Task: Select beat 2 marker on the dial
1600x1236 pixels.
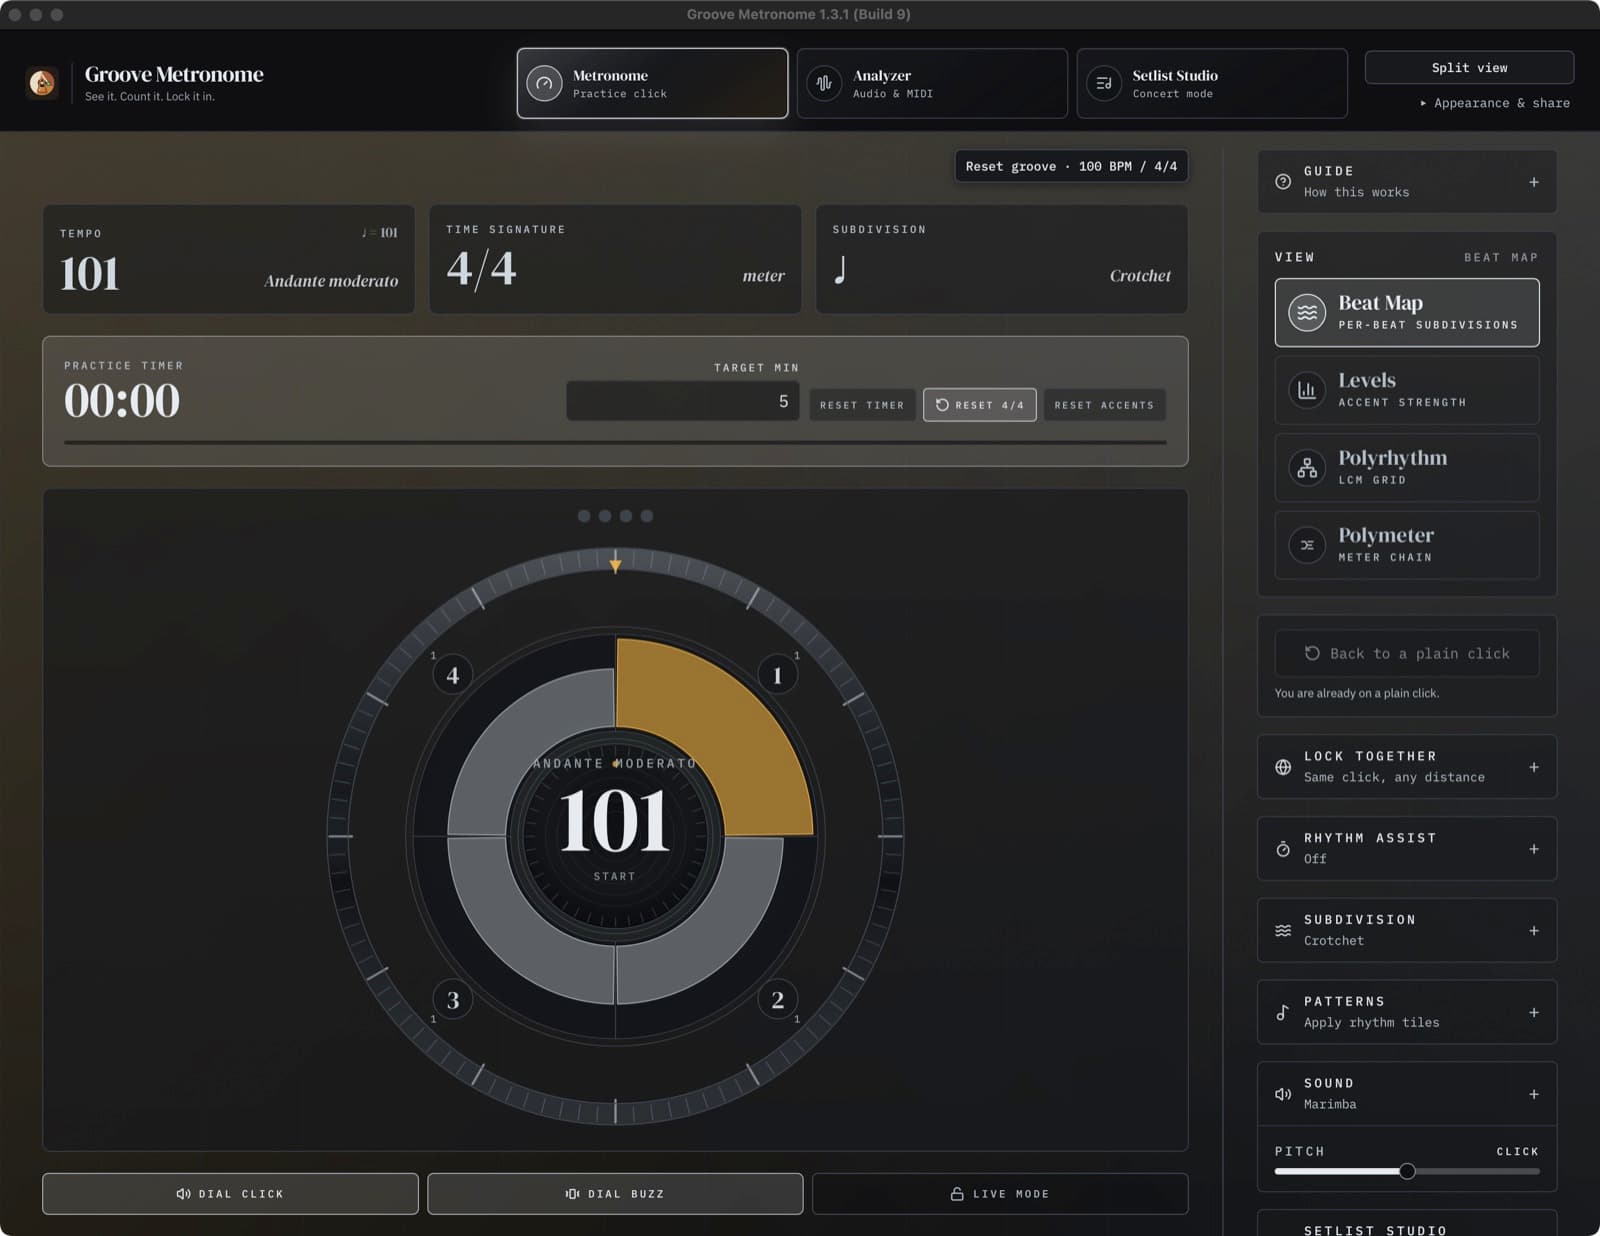Action: click(777, 1000)
